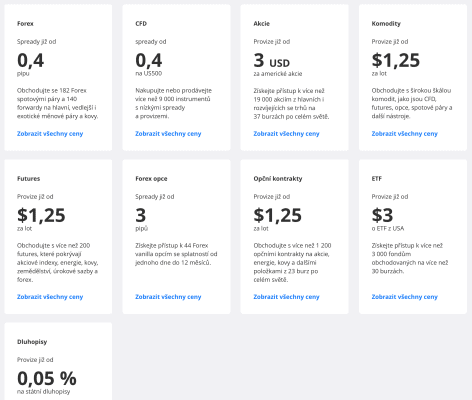This screenshot has height=400, width=472.
Task: Click the 0,05 % bond commission value
Action: click(47, 378)
